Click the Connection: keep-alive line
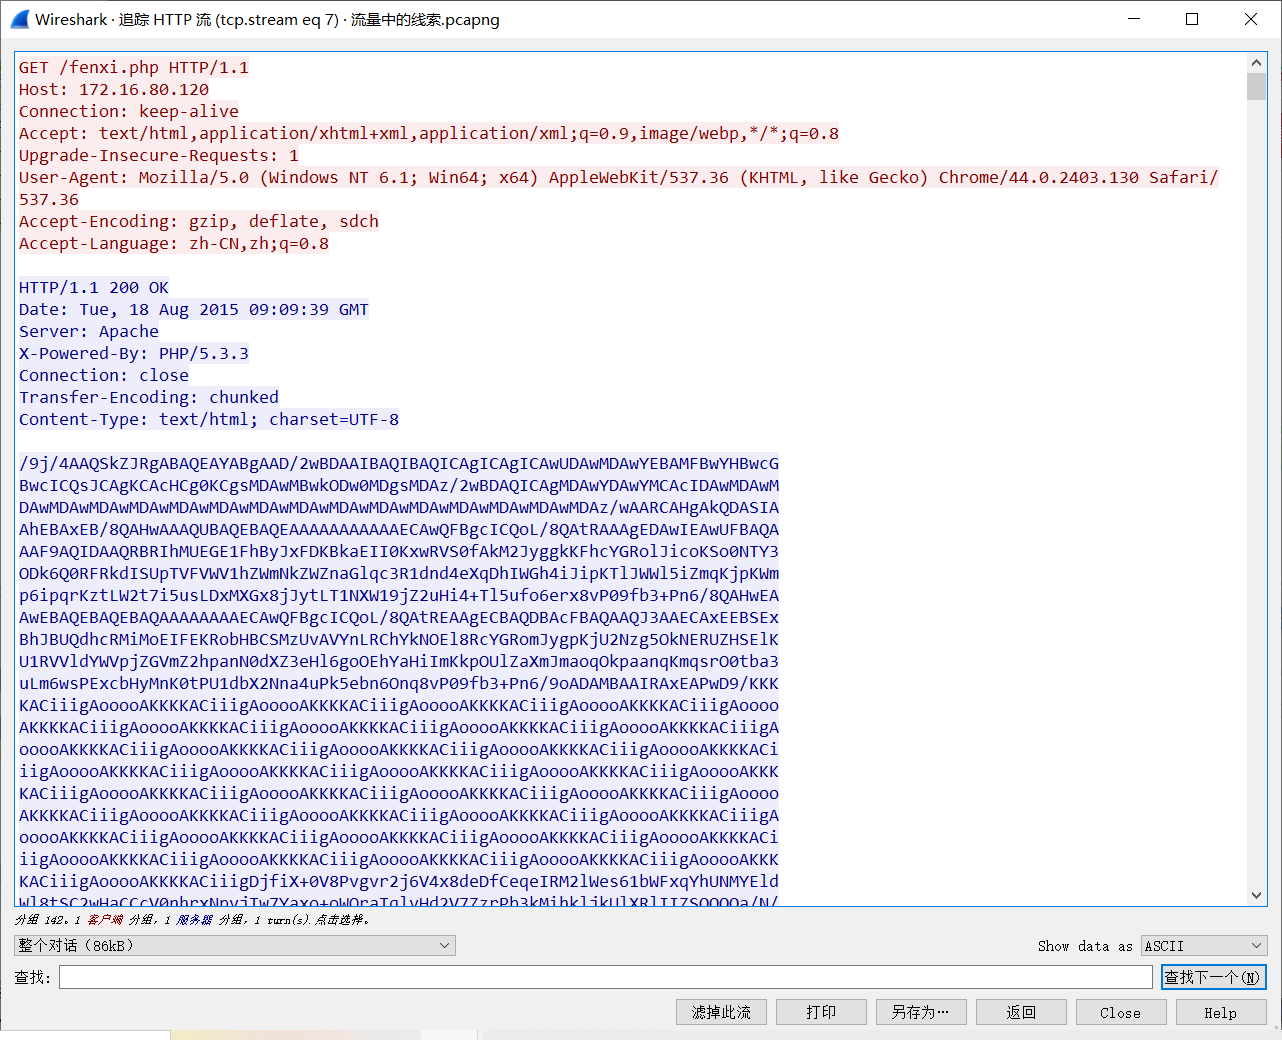Image resolution: width=1282 pixels, height=1040 pixels. pyautogui.click(x=129, y=111)
